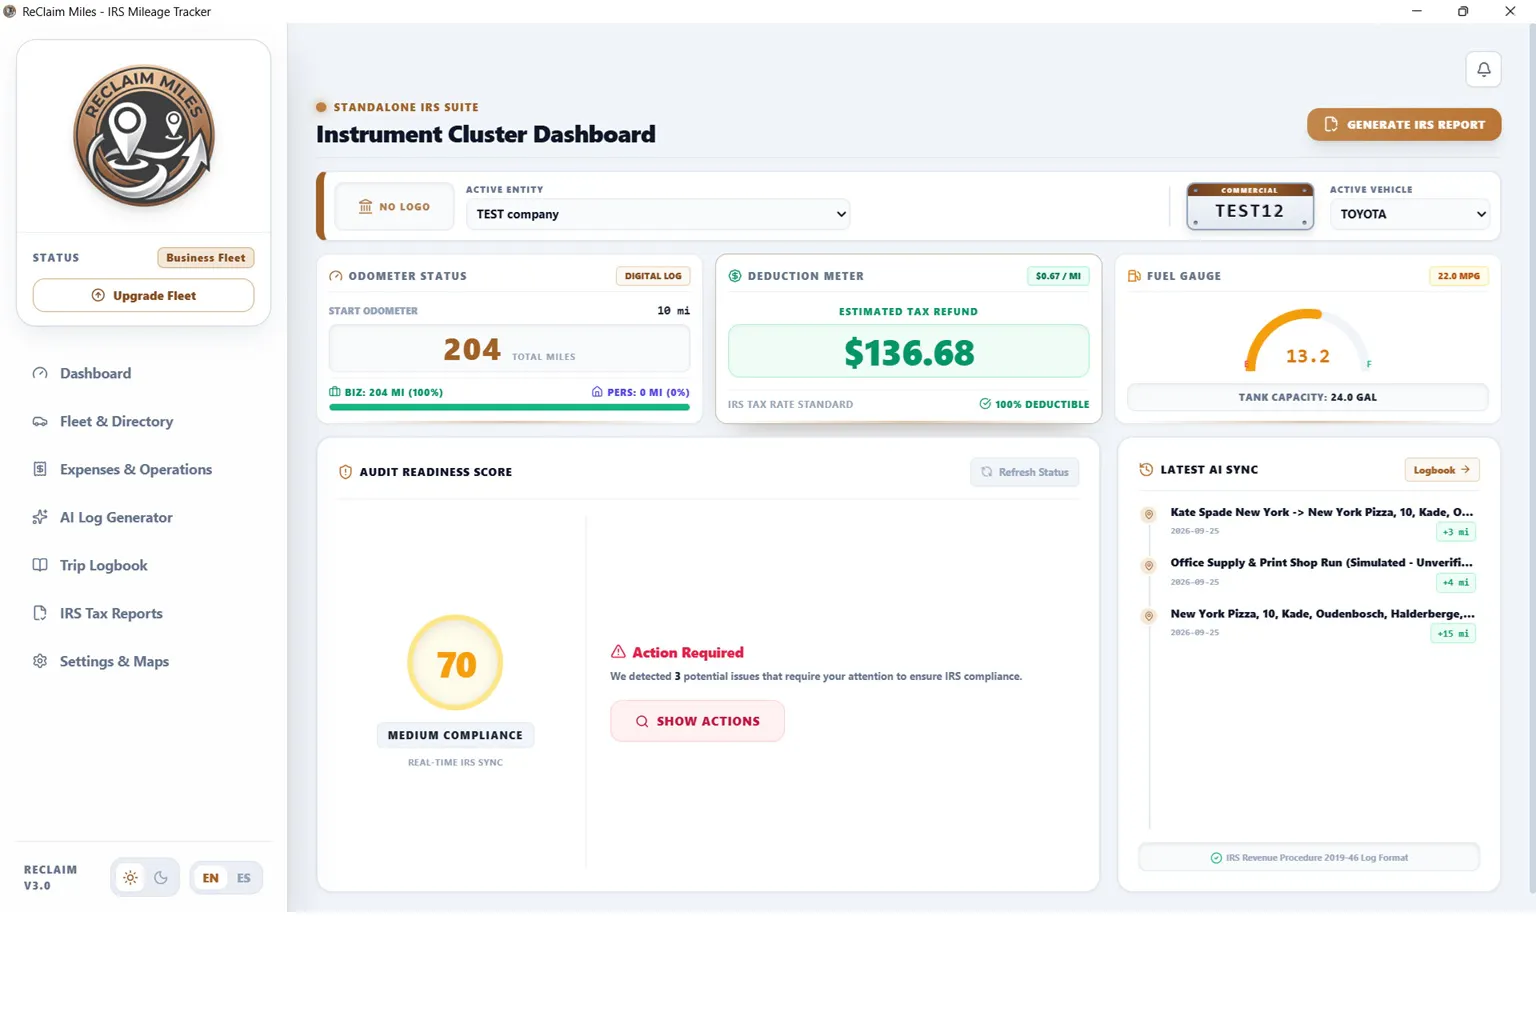Screen dimensions: 1536x1032
Task: Switch to light theme sun toggle
Action: pos(130,878)
